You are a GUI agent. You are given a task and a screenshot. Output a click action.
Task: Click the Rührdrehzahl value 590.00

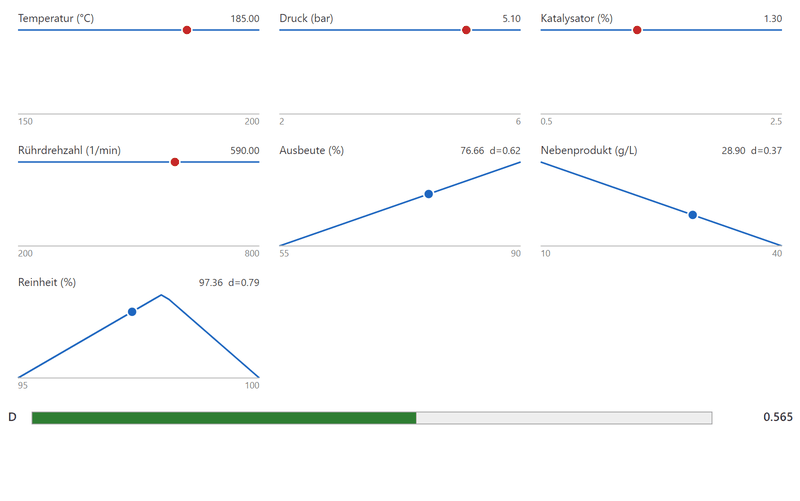245,151
